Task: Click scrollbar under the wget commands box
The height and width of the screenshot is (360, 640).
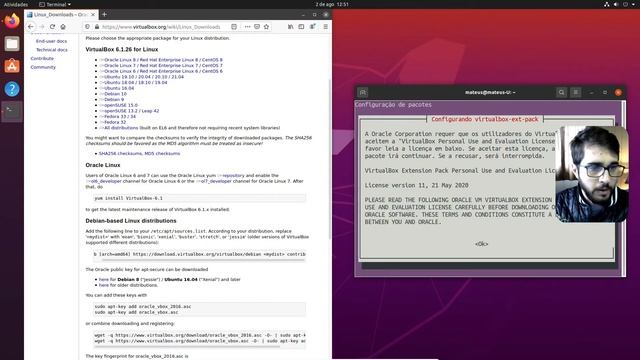Action: point(188,347)
